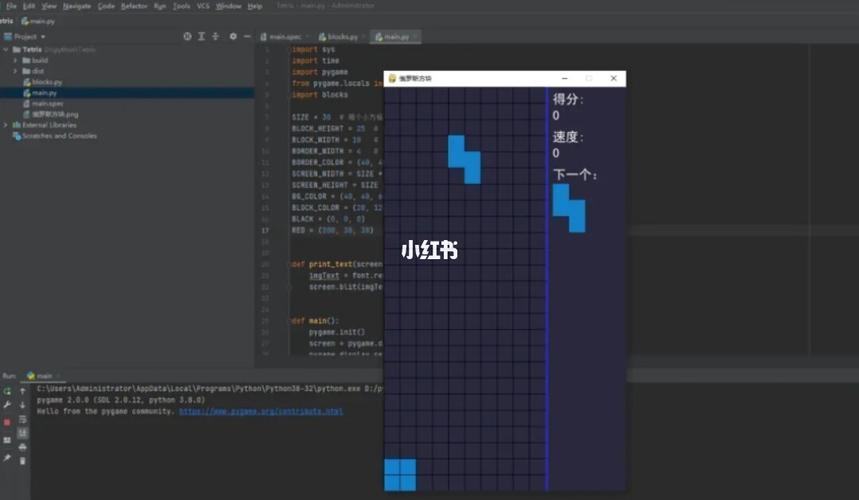Hide Project panel with minus icon
The width and height of the screenshot is (859, 500).
click(247, 36)
